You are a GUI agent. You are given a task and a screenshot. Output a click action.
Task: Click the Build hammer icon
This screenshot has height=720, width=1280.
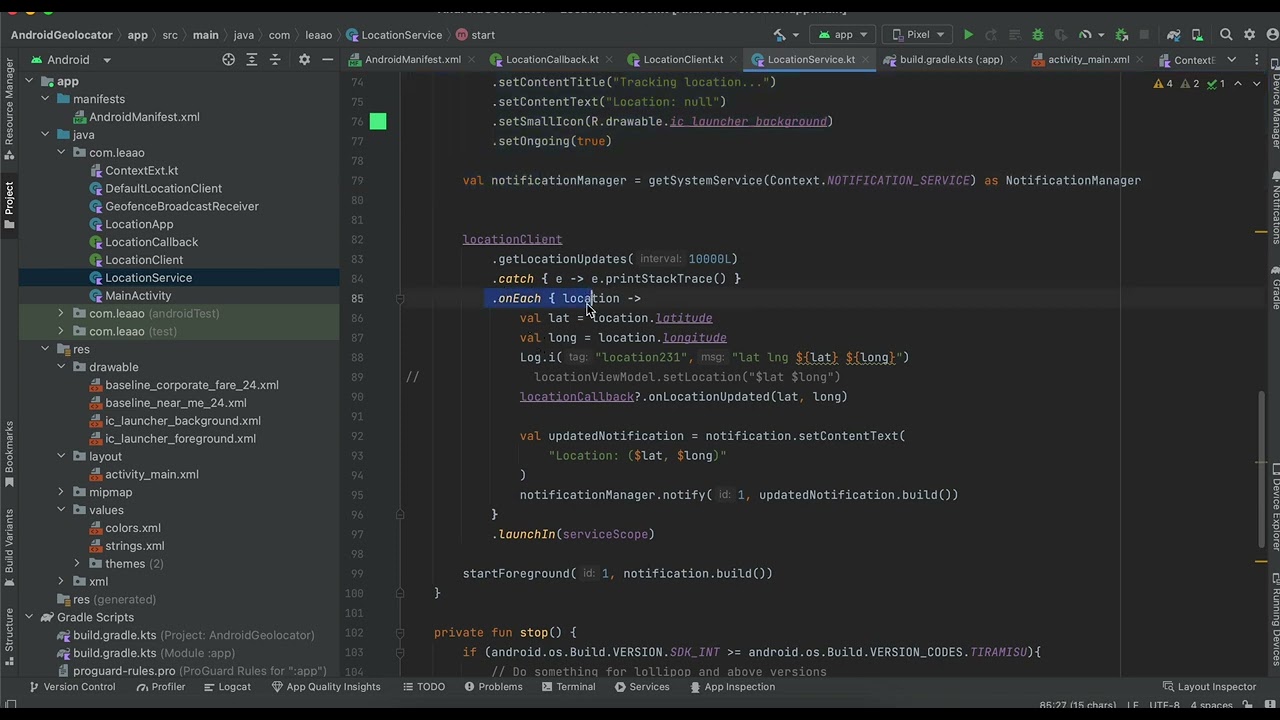779,35
